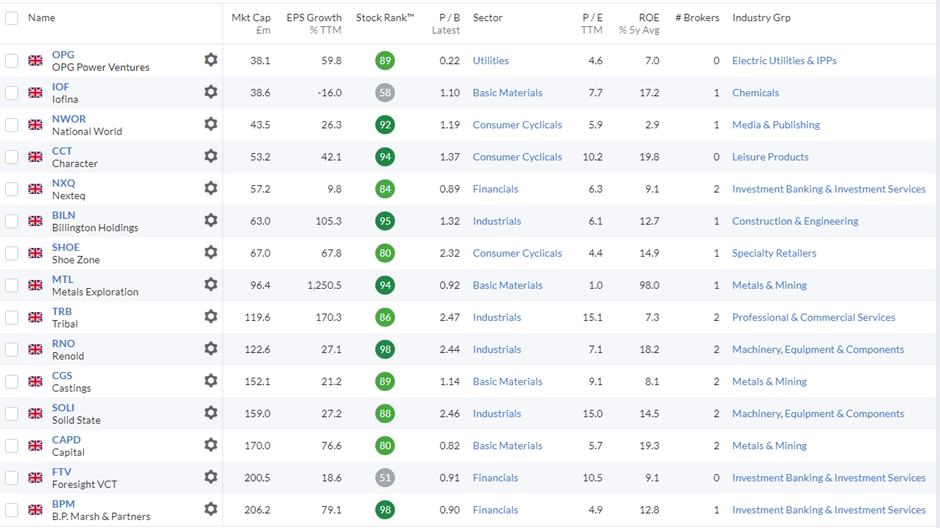Sort by P/E TTM column header
Screen dimensions: 940x528
pos(592,23)
